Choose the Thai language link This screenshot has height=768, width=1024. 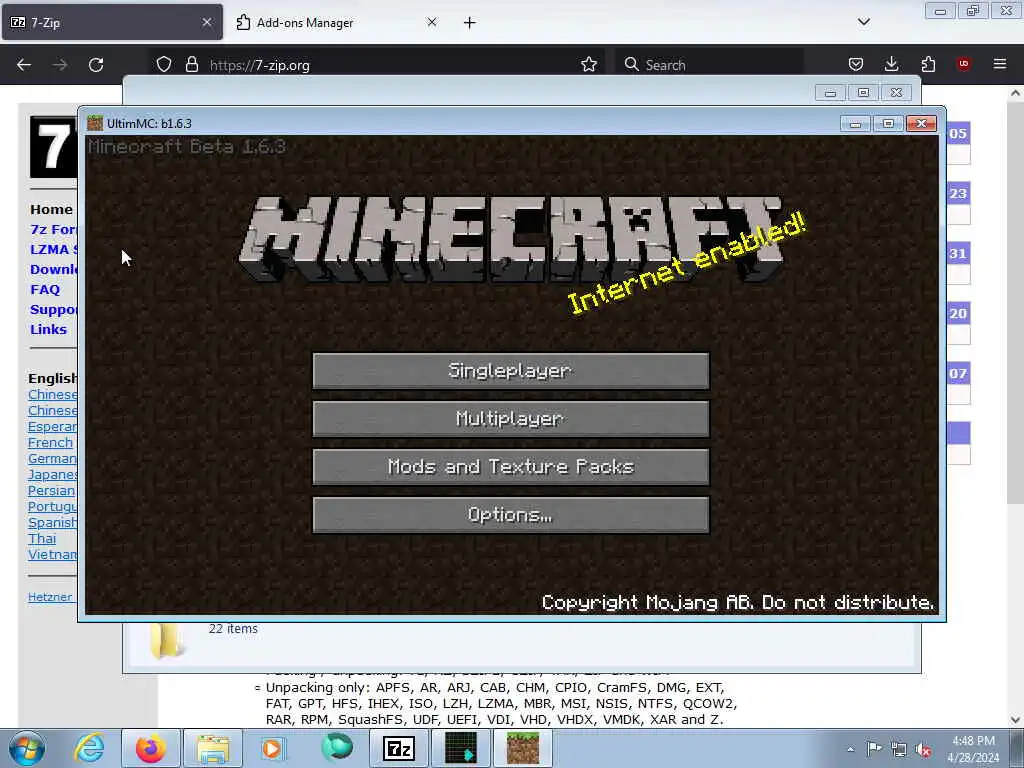click(42, 539)
